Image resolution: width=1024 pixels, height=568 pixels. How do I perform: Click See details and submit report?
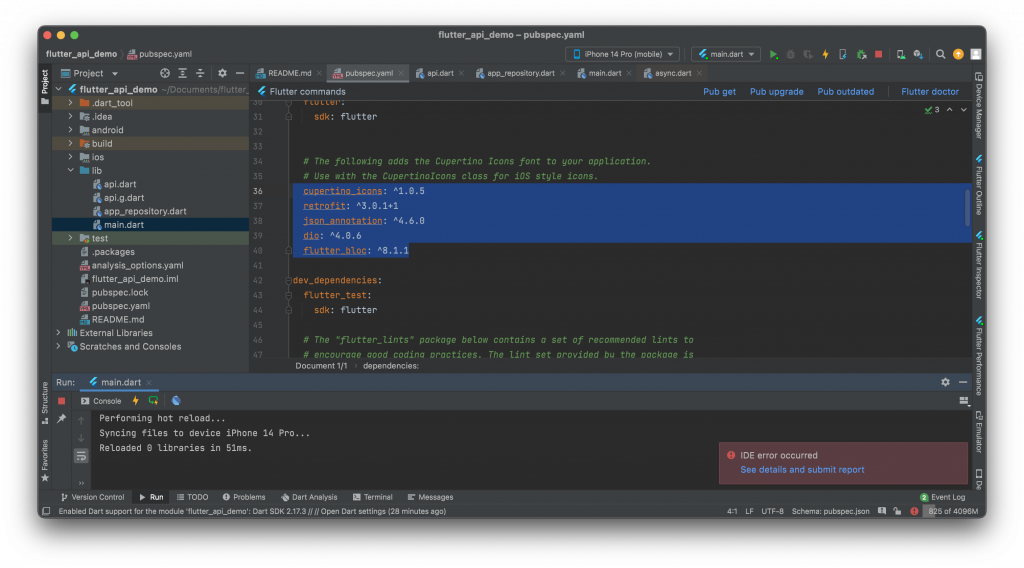(802, 470)
